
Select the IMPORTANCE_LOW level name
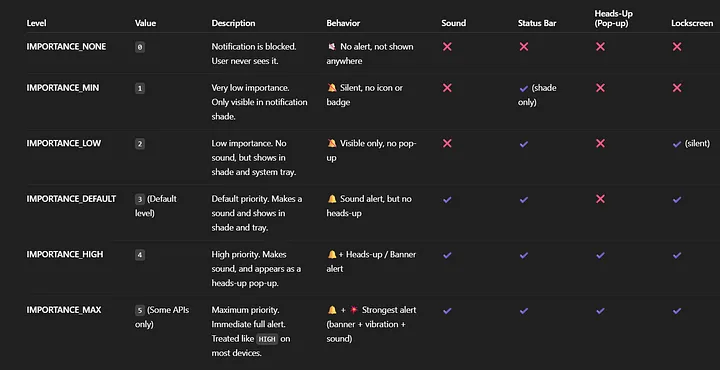pyautogui.click(x=64, y=143)
